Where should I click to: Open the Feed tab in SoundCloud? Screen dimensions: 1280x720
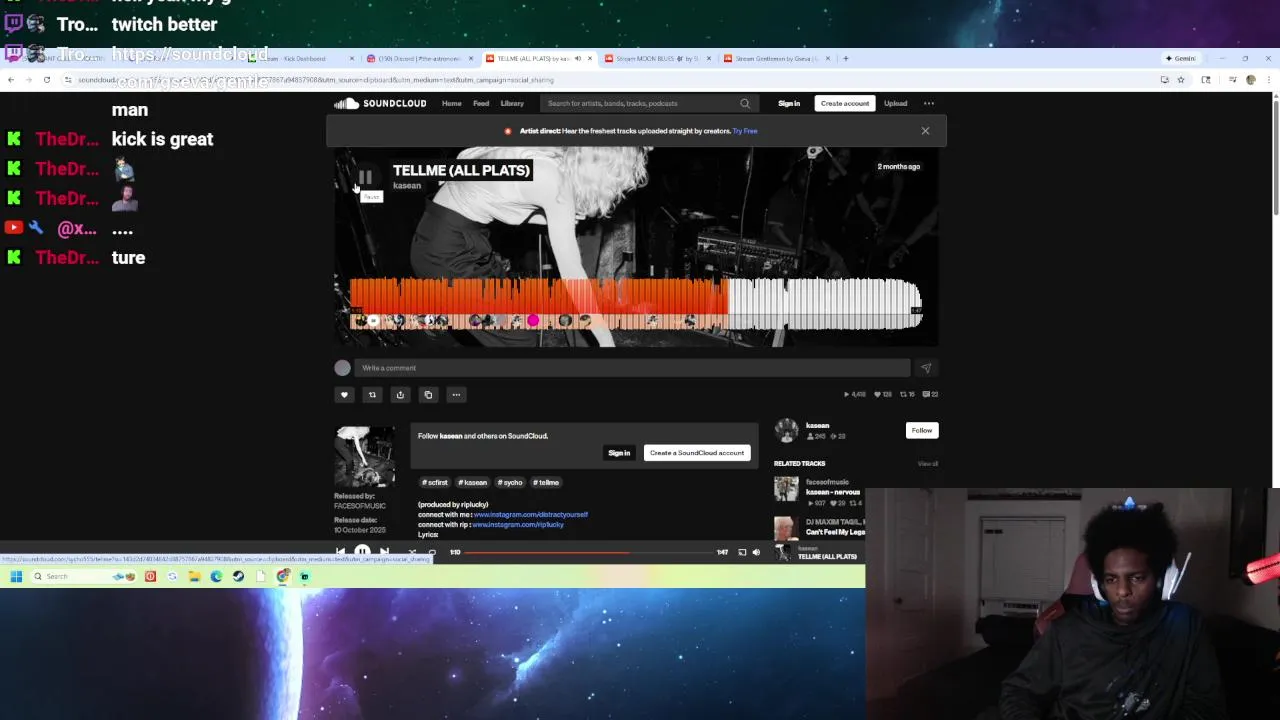click(x=481, y=103)
